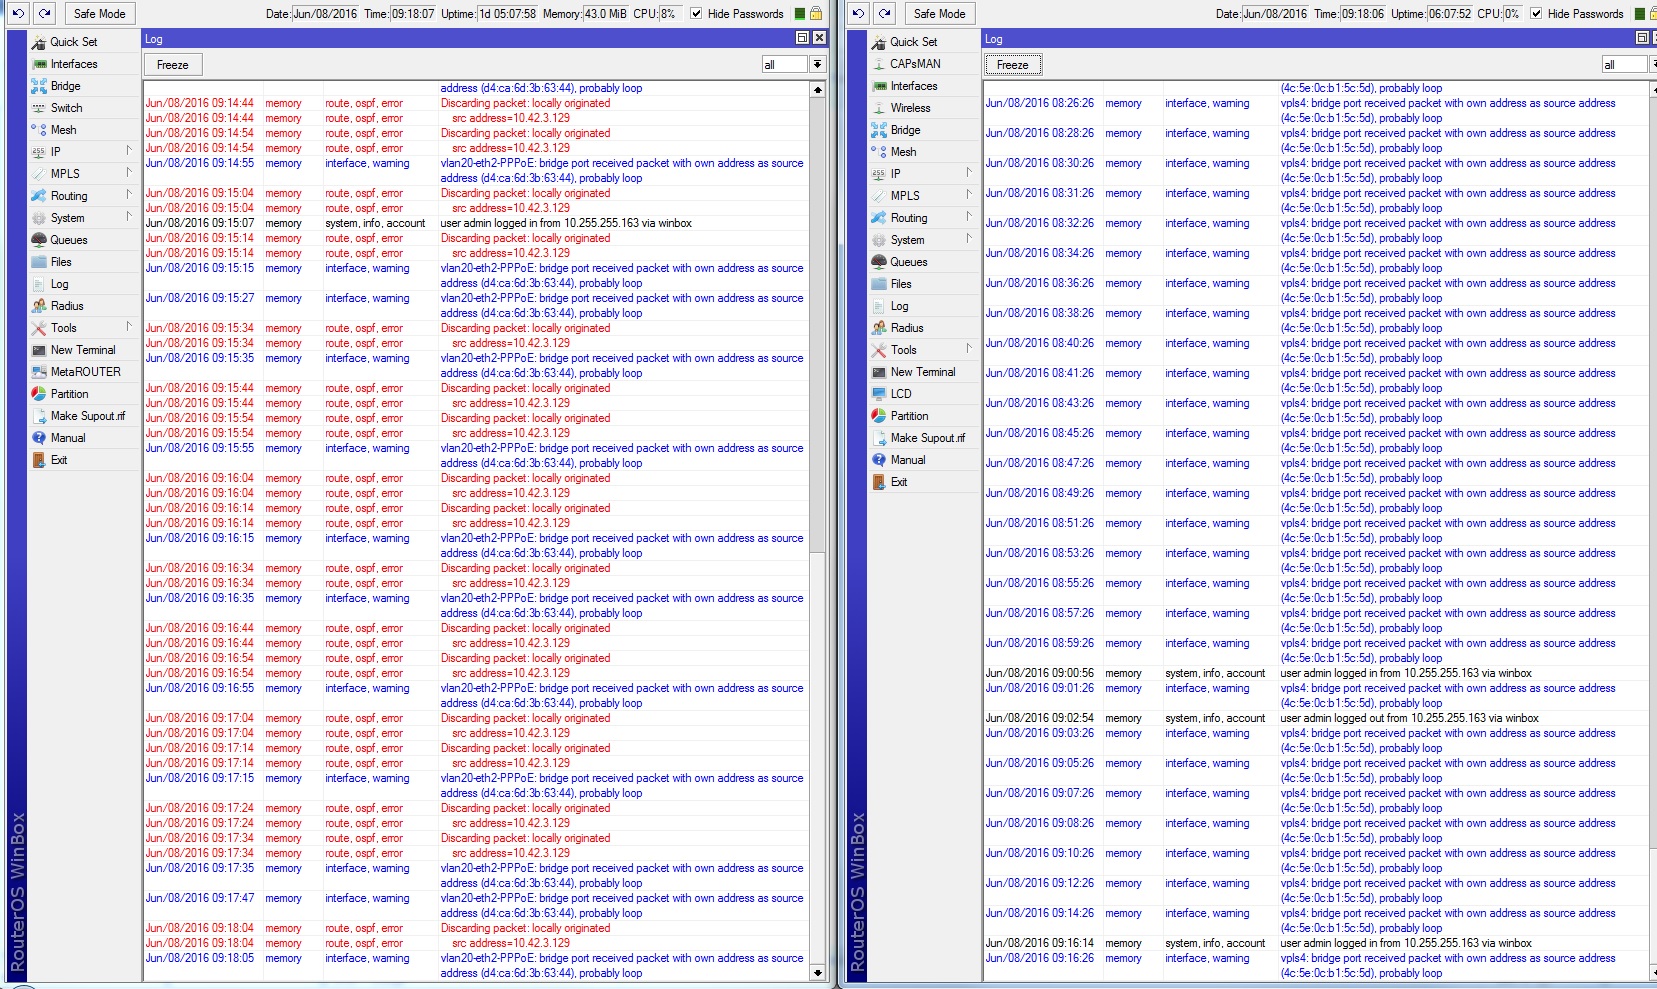Screen dimensions: 1657x989
Task: Open the Bridge panel in left router
Action: point(64,86)
